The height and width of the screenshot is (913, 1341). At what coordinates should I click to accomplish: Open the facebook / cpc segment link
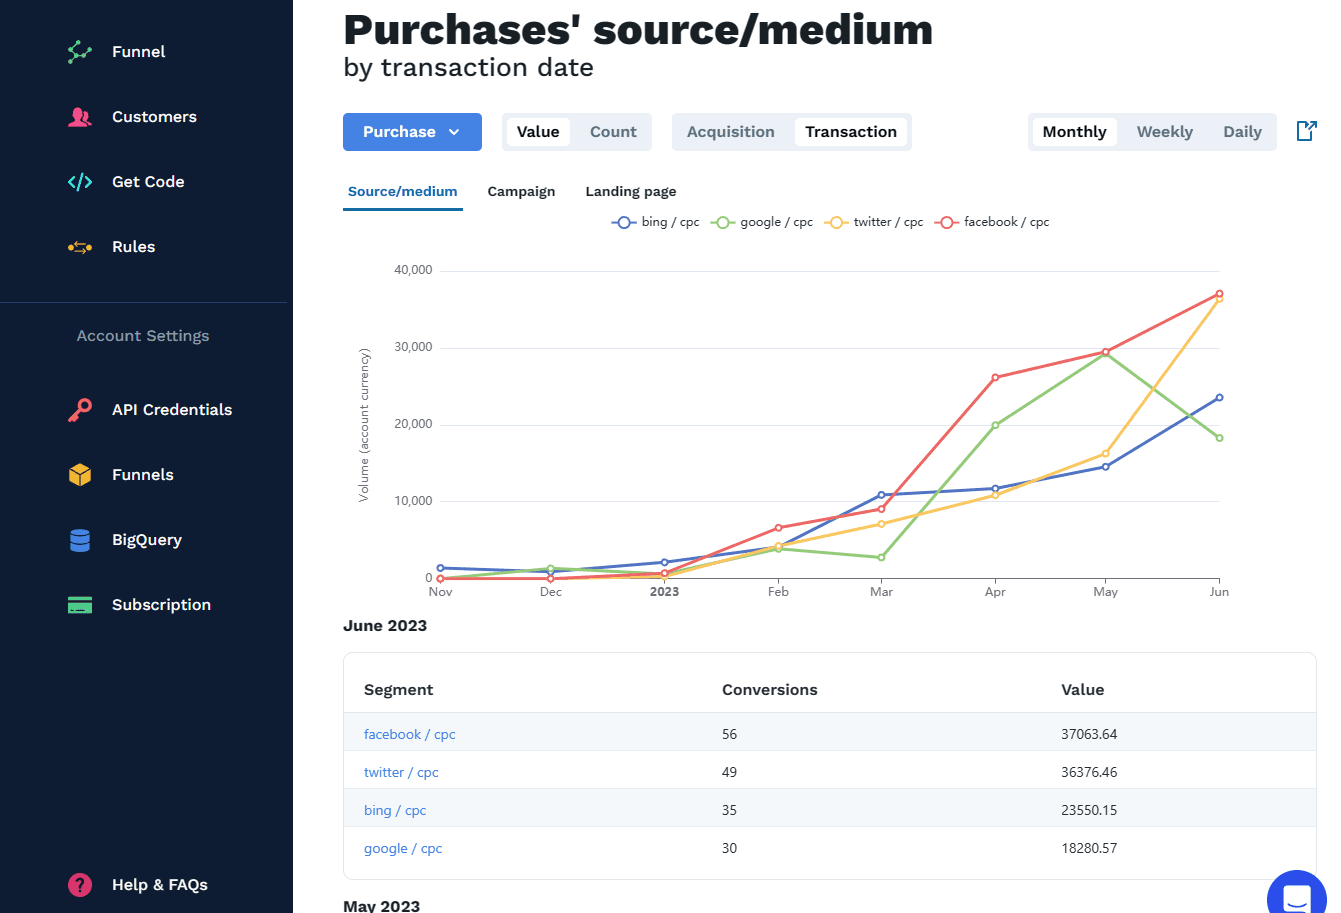click(410, 733)
